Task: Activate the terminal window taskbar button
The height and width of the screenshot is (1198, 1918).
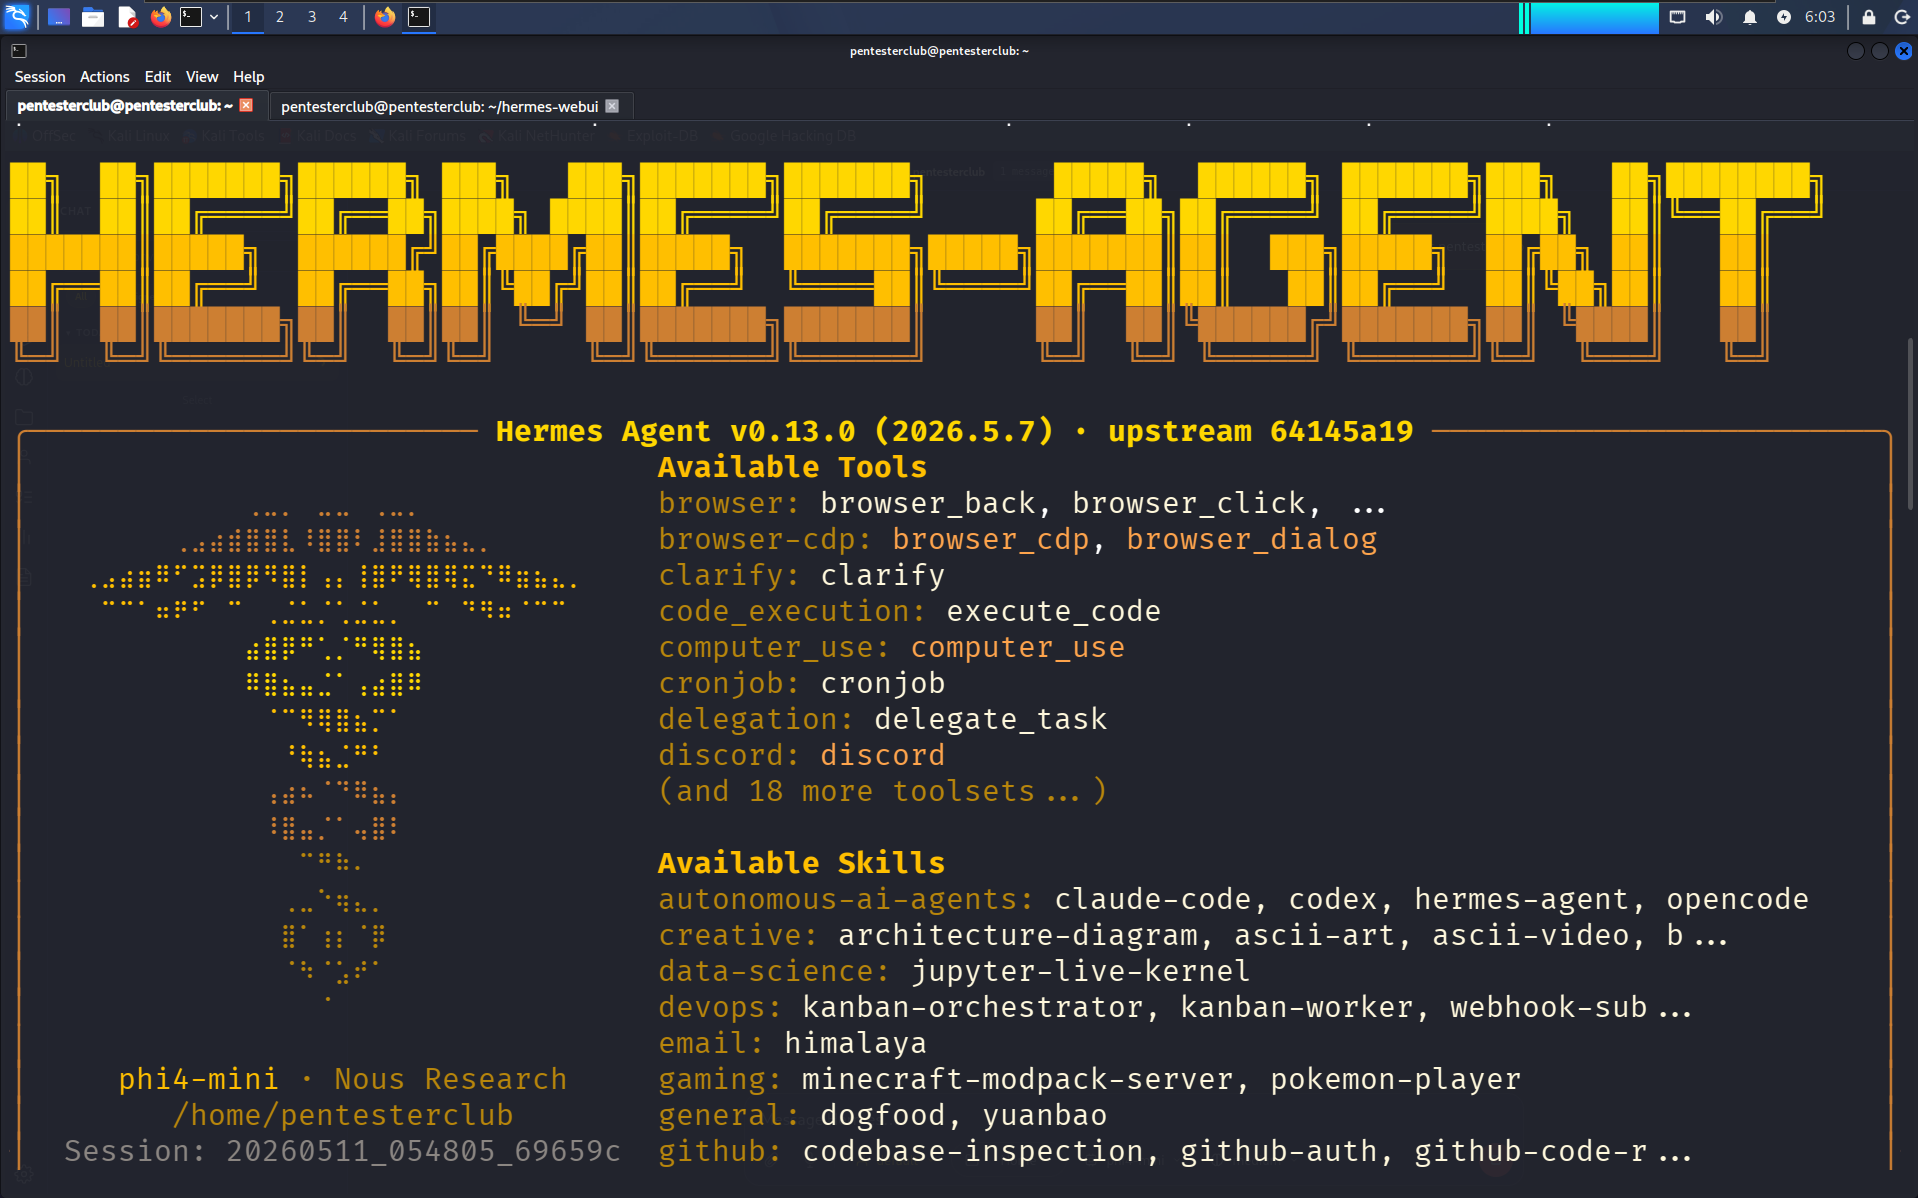Action: [x=419, y=16]
